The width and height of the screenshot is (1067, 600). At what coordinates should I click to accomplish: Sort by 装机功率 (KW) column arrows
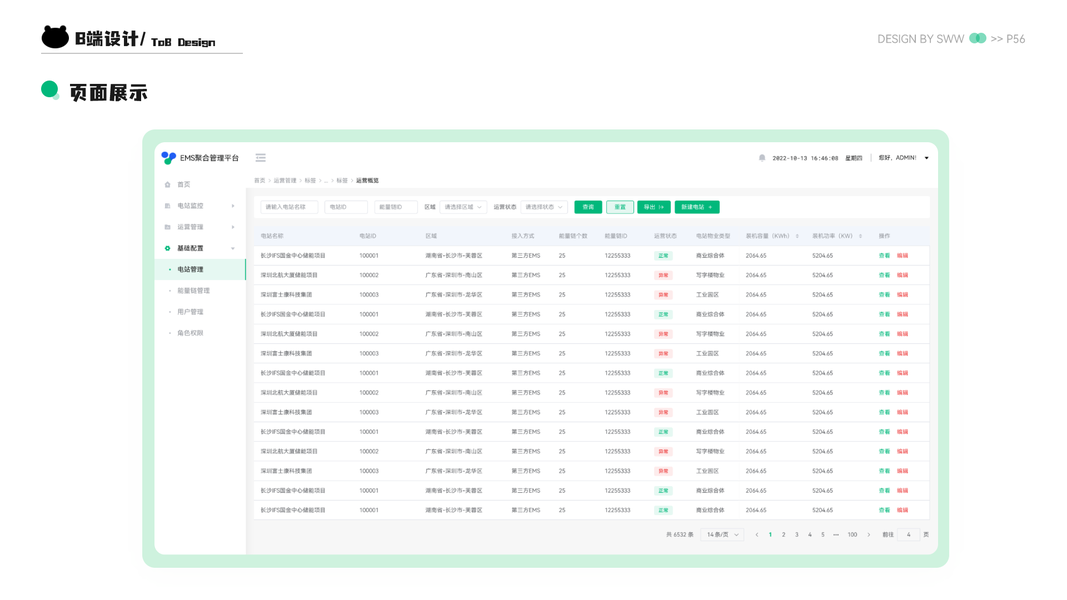[860, 236]
